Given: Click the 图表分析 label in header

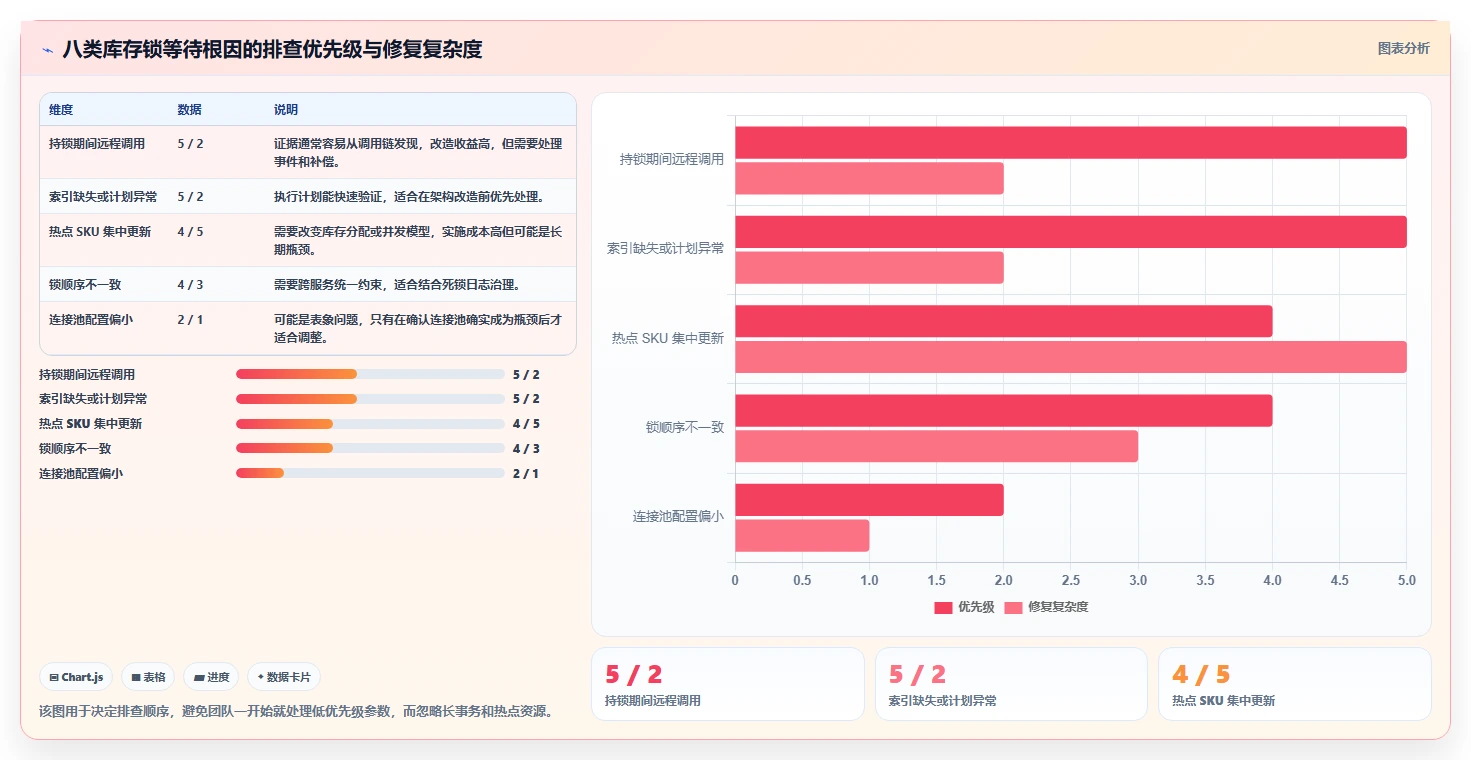Looking at the screenshot, I should tap(1403, 48).
